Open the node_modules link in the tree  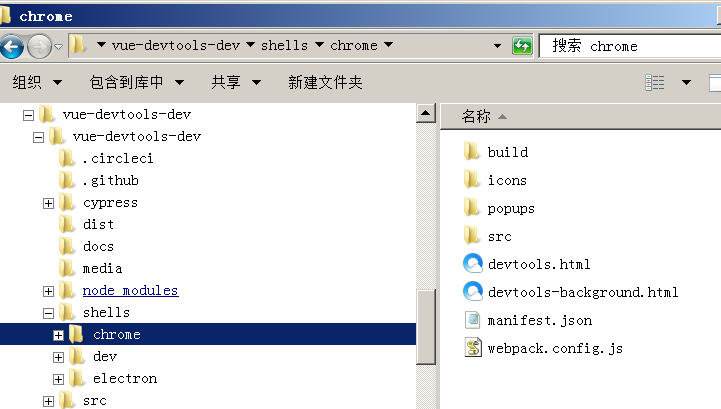pos(131,290)
